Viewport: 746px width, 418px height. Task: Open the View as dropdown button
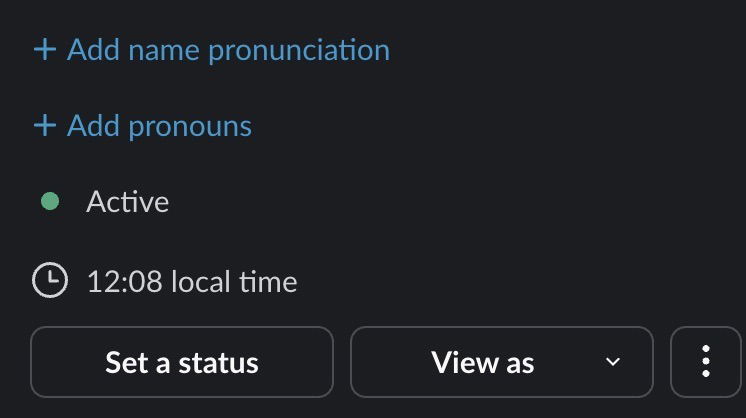point(501,362)
